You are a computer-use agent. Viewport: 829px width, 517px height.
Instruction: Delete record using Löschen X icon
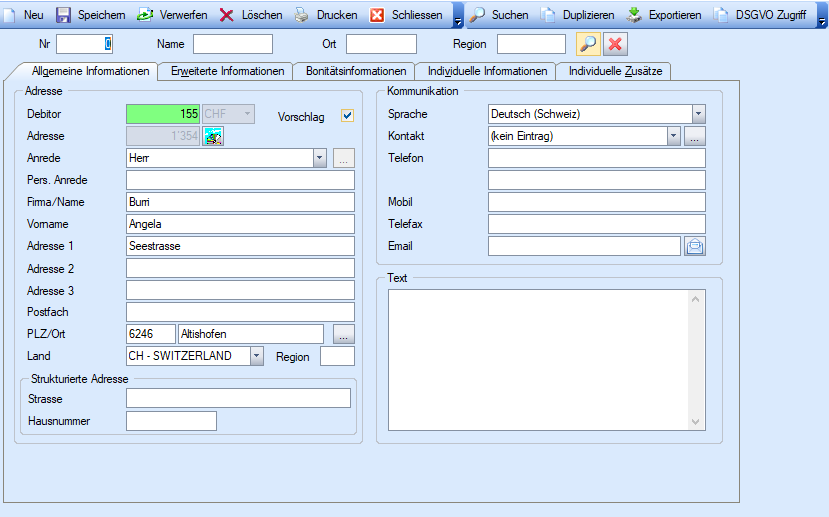click(x=227, y=15)
